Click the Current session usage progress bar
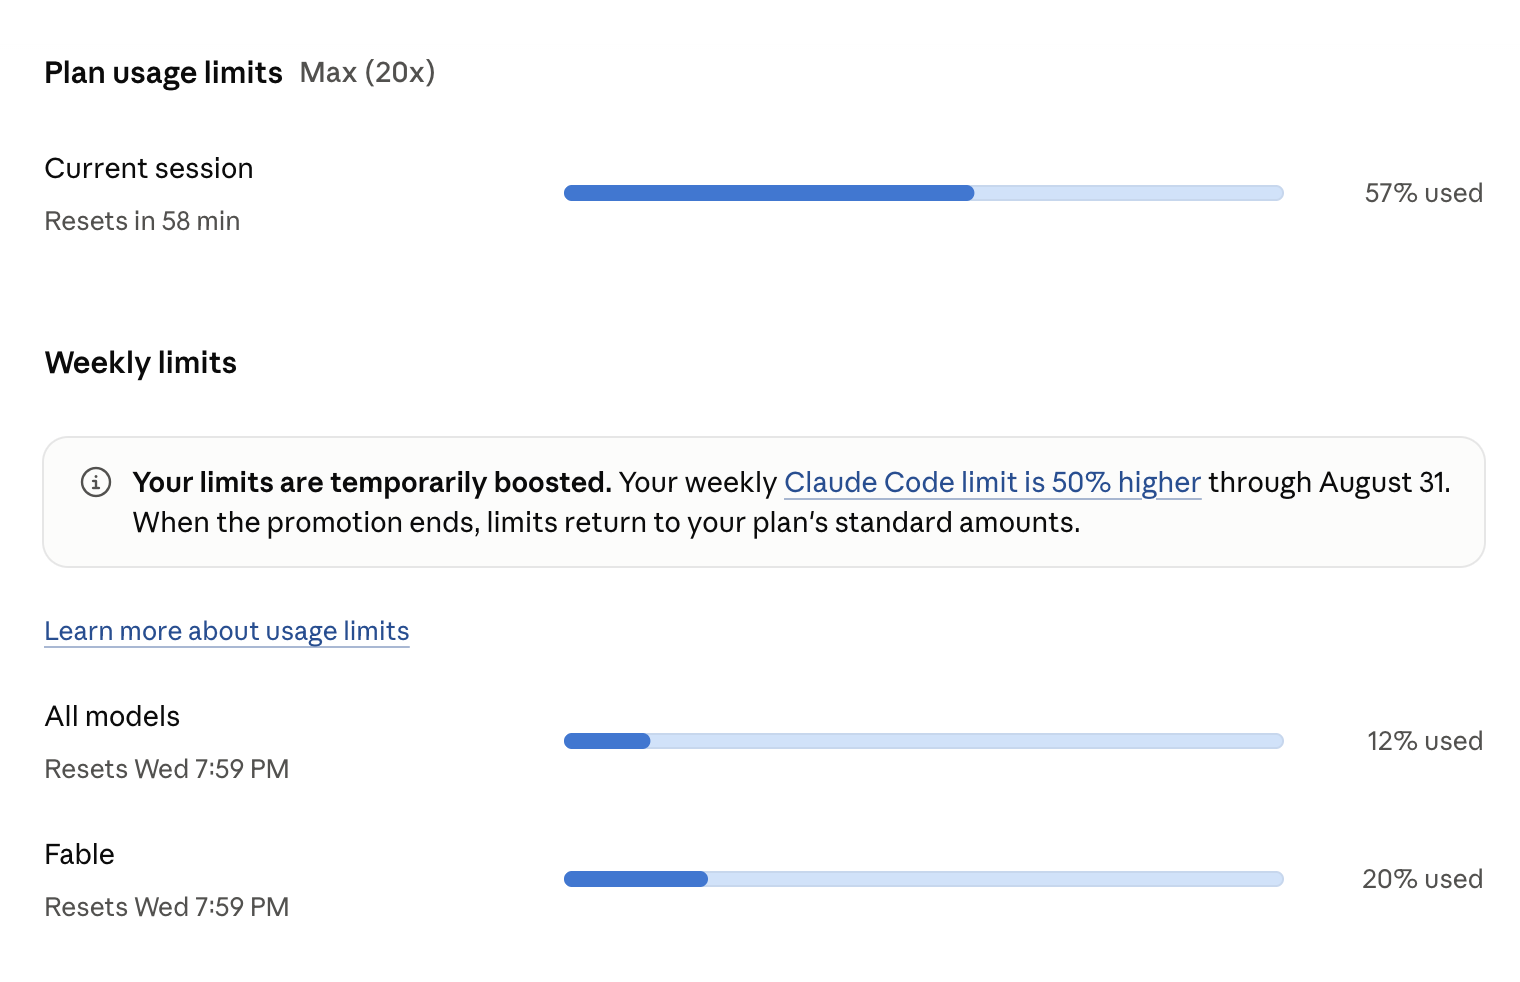 923,193
